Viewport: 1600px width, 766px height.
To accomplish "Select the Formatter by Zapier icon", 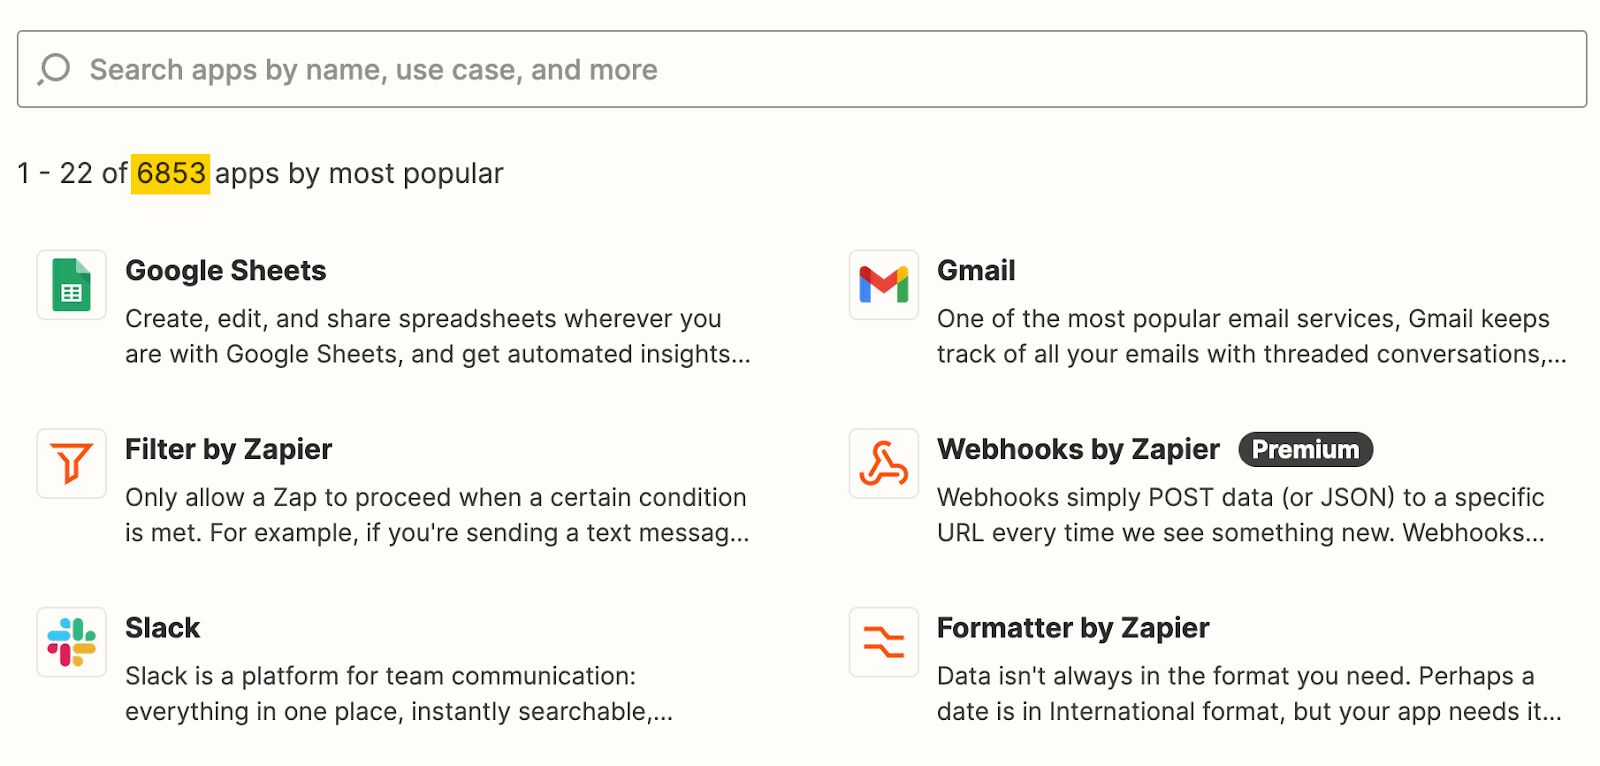I will click(x=883, y=642).
